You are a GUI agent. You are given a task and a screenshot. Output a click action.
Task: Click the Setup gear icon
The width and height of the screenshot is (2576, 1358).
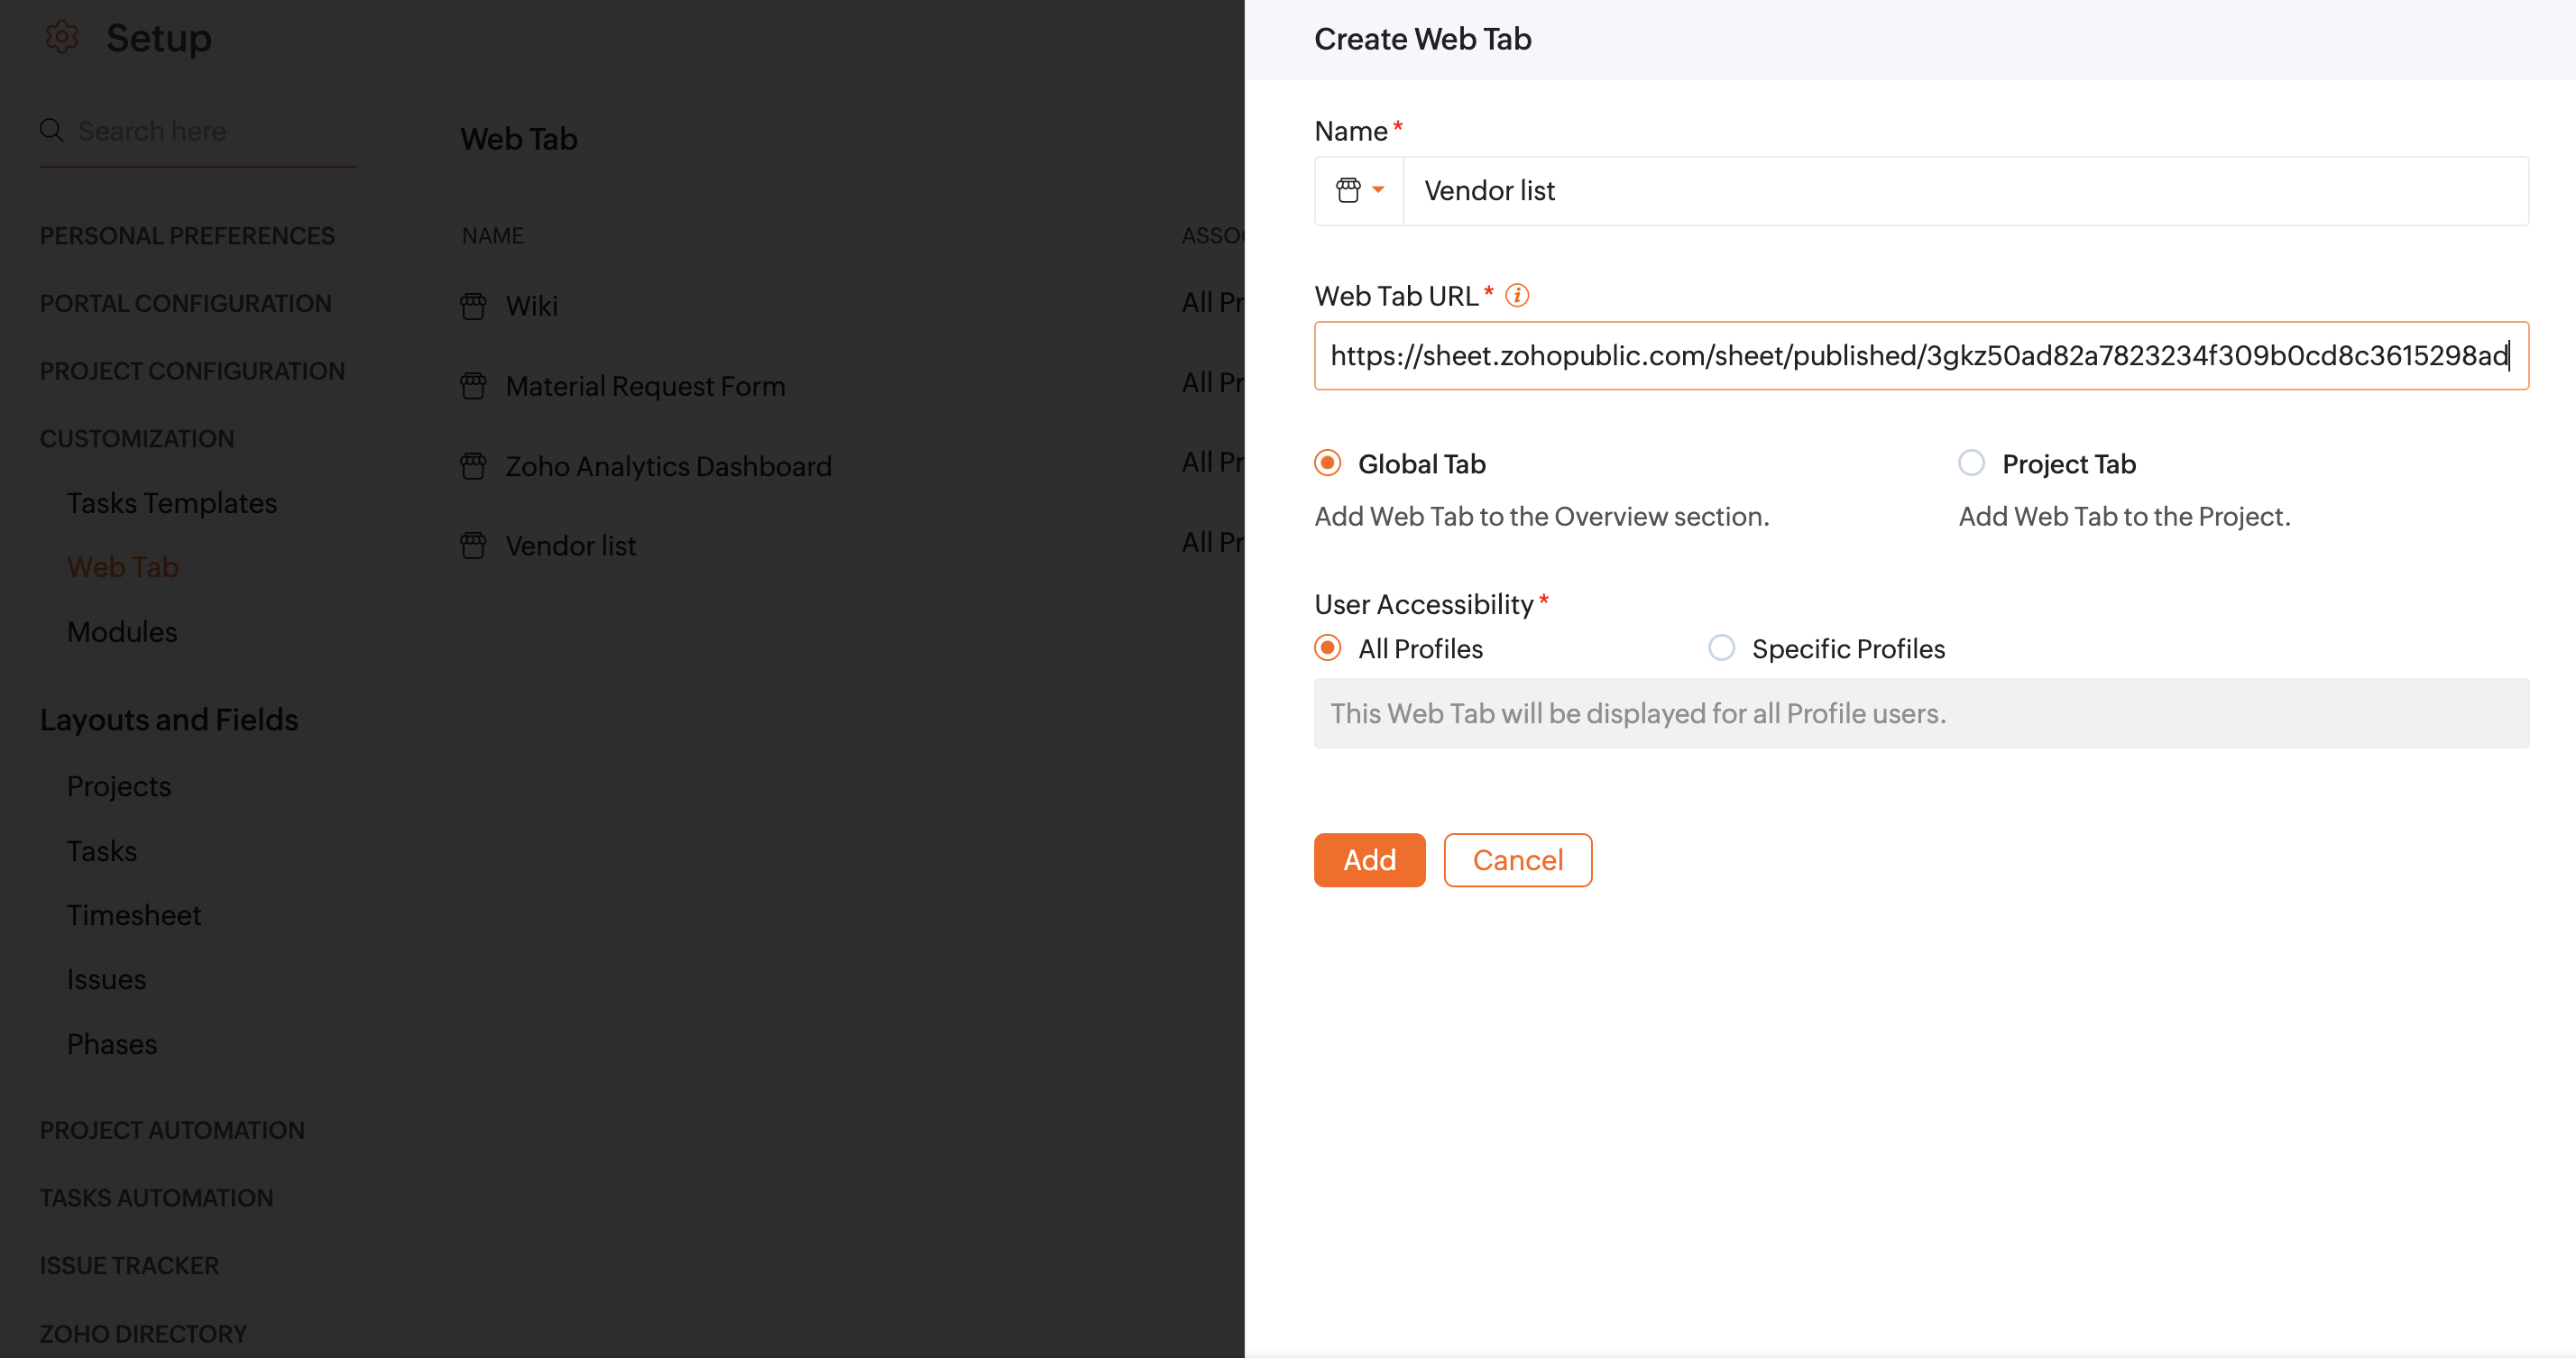pos(62,37)
